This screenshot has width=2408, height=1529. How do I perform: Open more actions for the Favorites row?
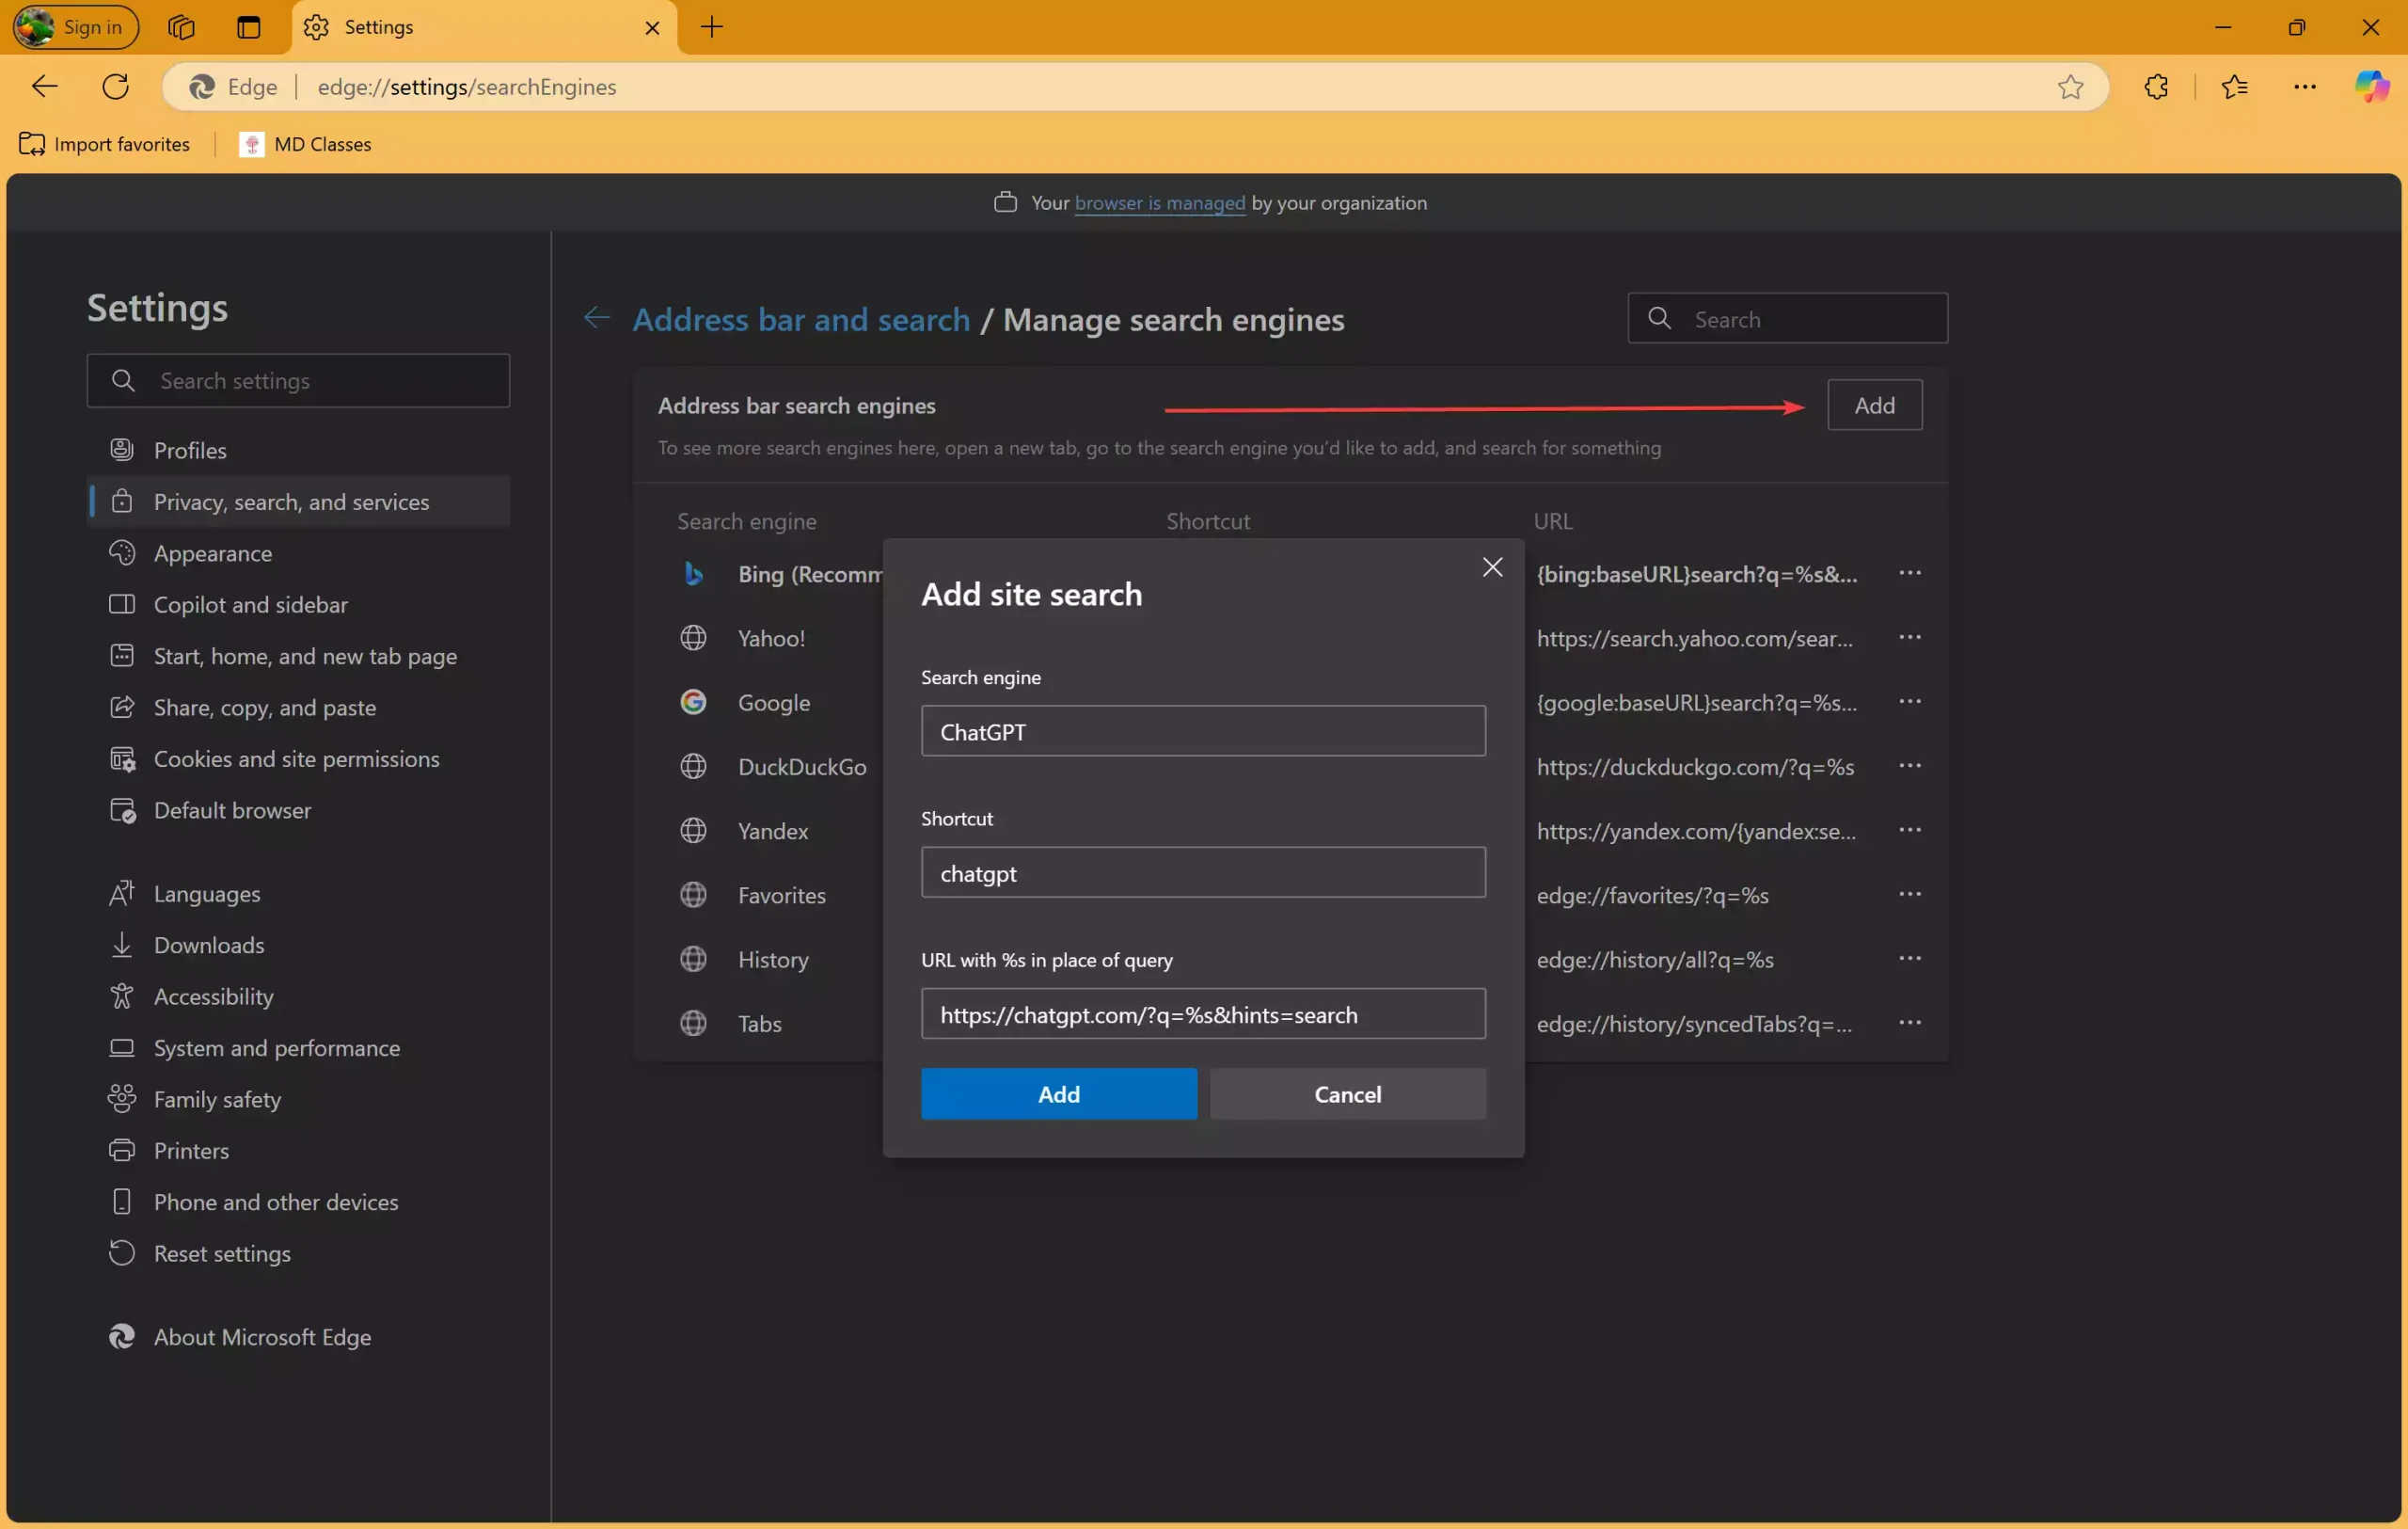[x=1909, y=895]
